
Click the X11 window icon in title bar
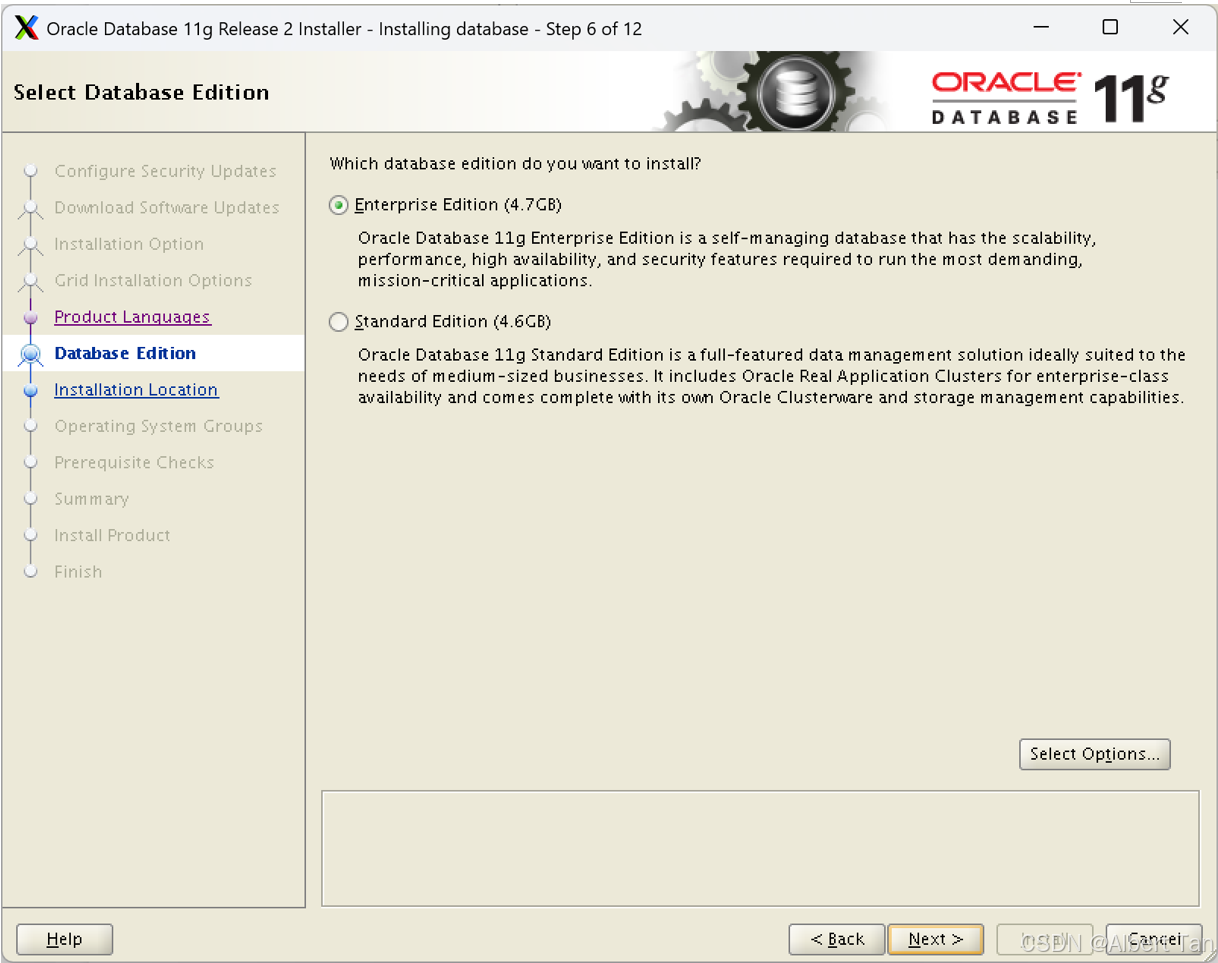pos(27,28)
